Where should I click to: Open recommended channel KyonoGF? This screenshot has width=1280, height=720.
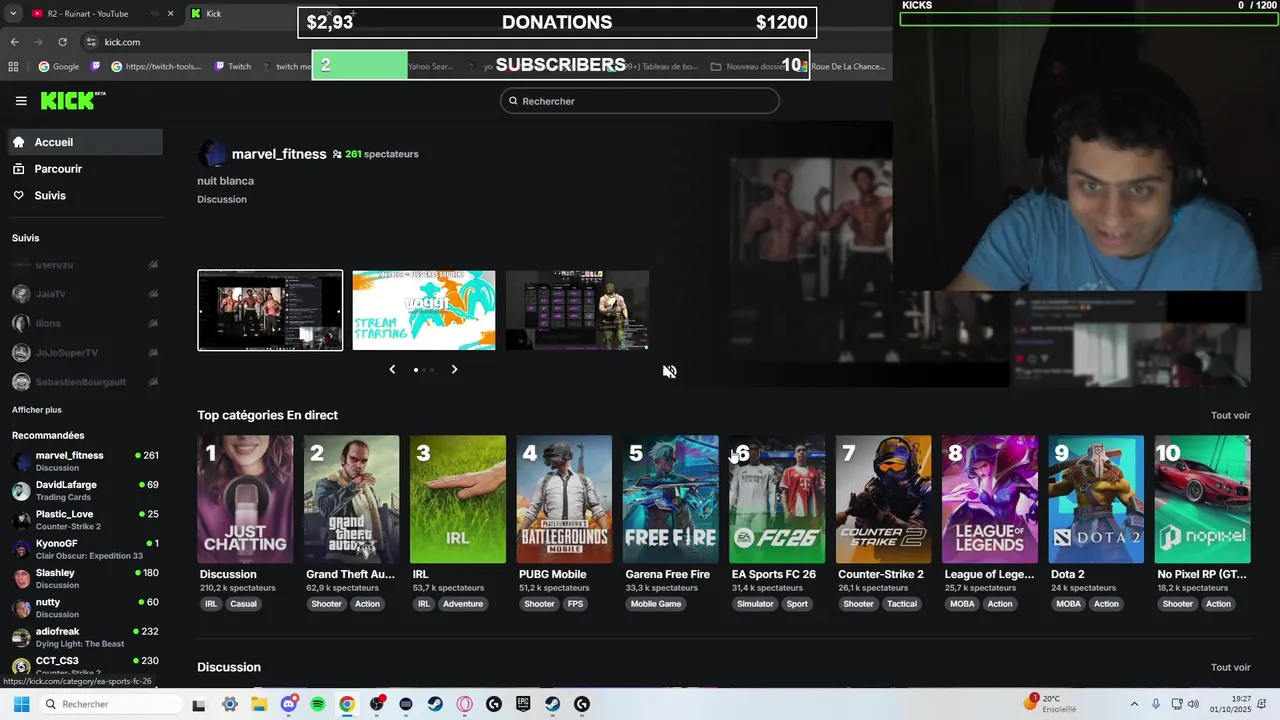[85, 549]
